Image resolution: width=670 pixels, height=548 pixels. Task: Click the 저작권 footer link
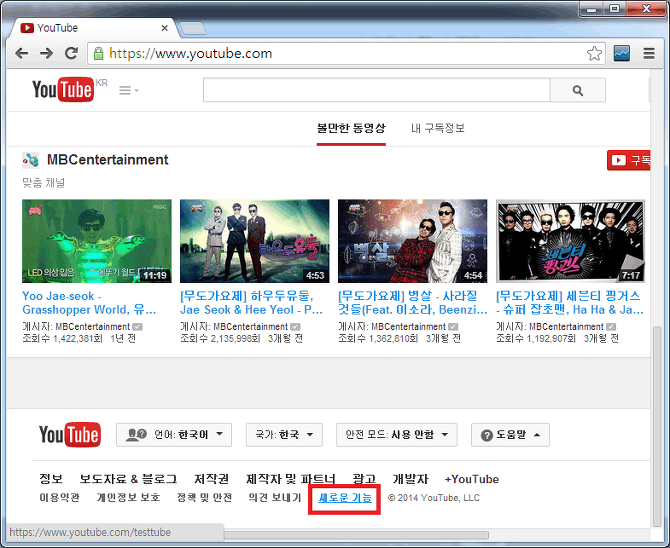click(212, 479)
